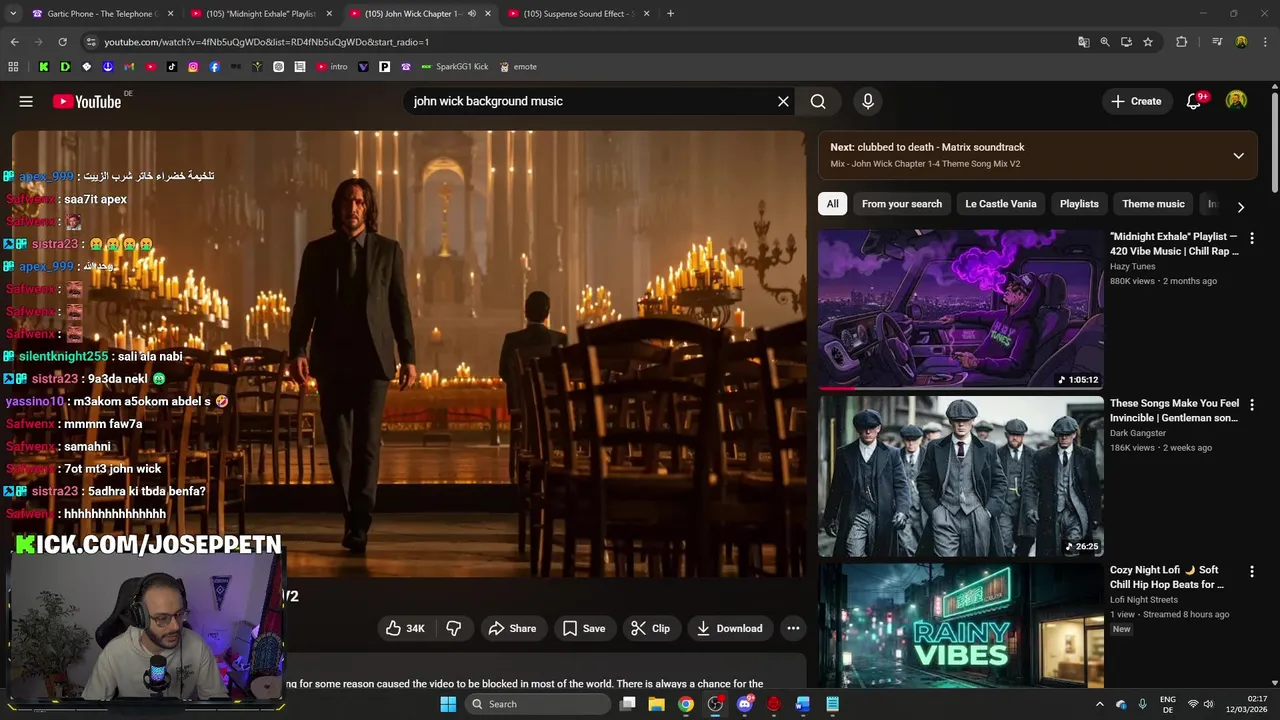Image resolution: width=1280 pixels, height=720 pixels.
Task: Start voice search with the microphone
Action: point(868,101)
